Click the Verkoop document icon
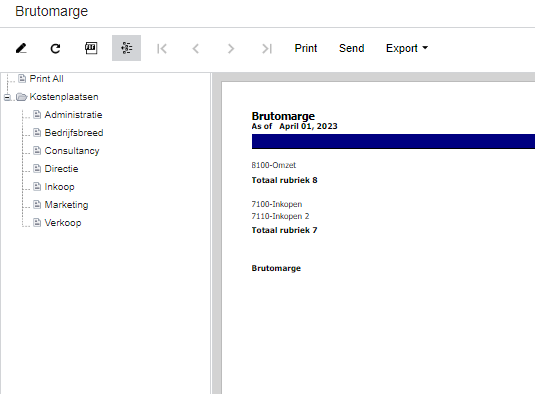The width and height of the screenshot is (535, 394). [37, 222]
